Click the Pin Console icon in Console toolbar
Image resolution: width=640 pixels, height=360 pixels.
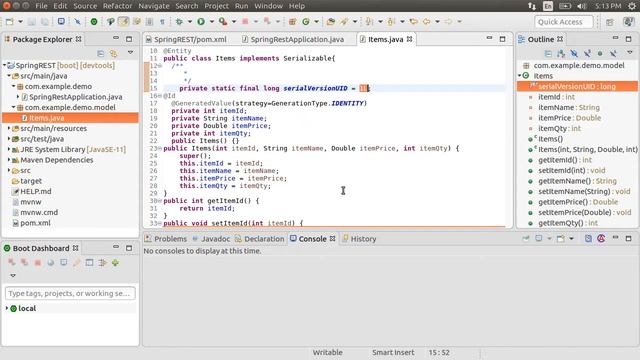tap(526, 238)
